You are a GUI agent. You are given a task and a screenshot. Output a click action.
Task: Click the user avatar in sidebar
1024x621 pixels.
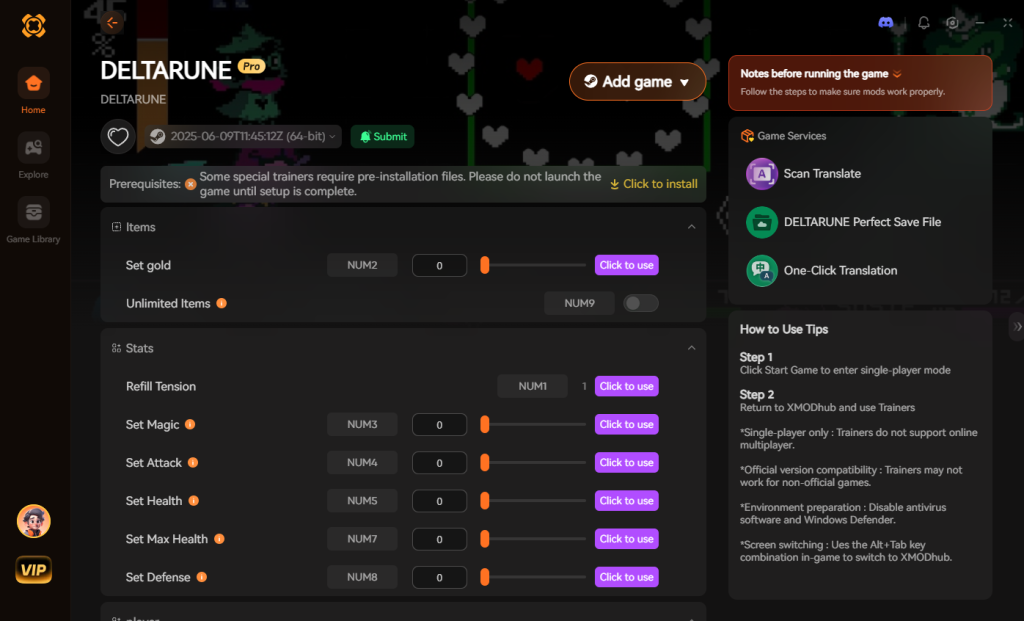[33, 521]
